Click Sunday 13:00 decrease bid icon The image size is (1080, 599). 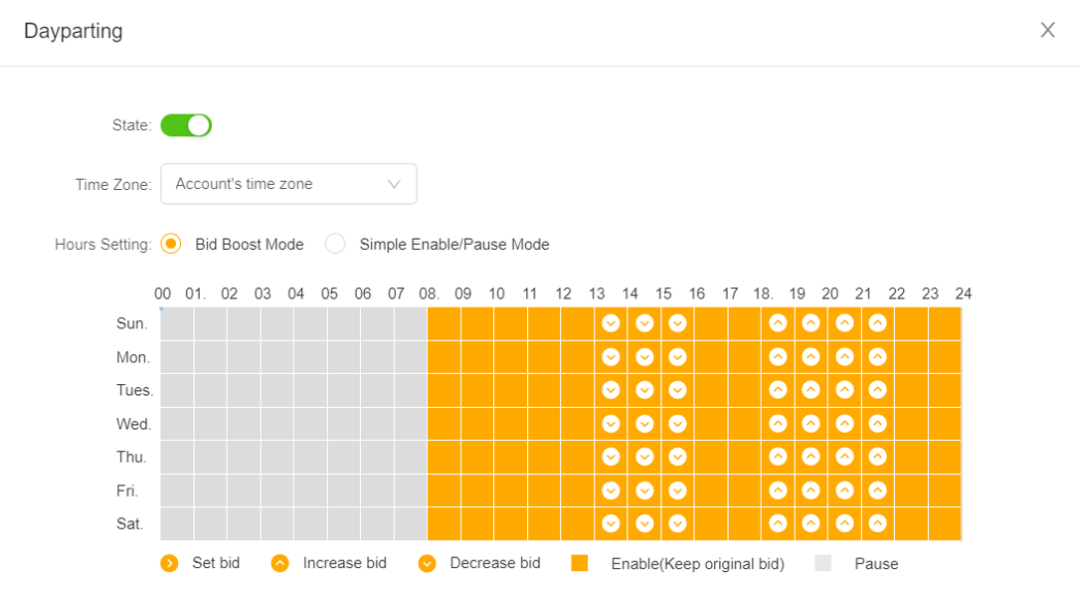pyautogui.click(x=611, y=324)
